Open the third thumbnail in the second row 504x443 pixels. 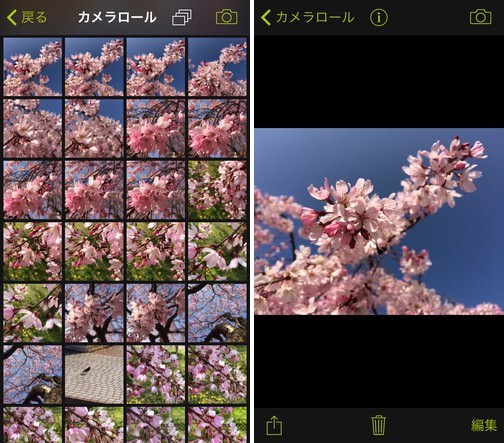coord(156,129)
